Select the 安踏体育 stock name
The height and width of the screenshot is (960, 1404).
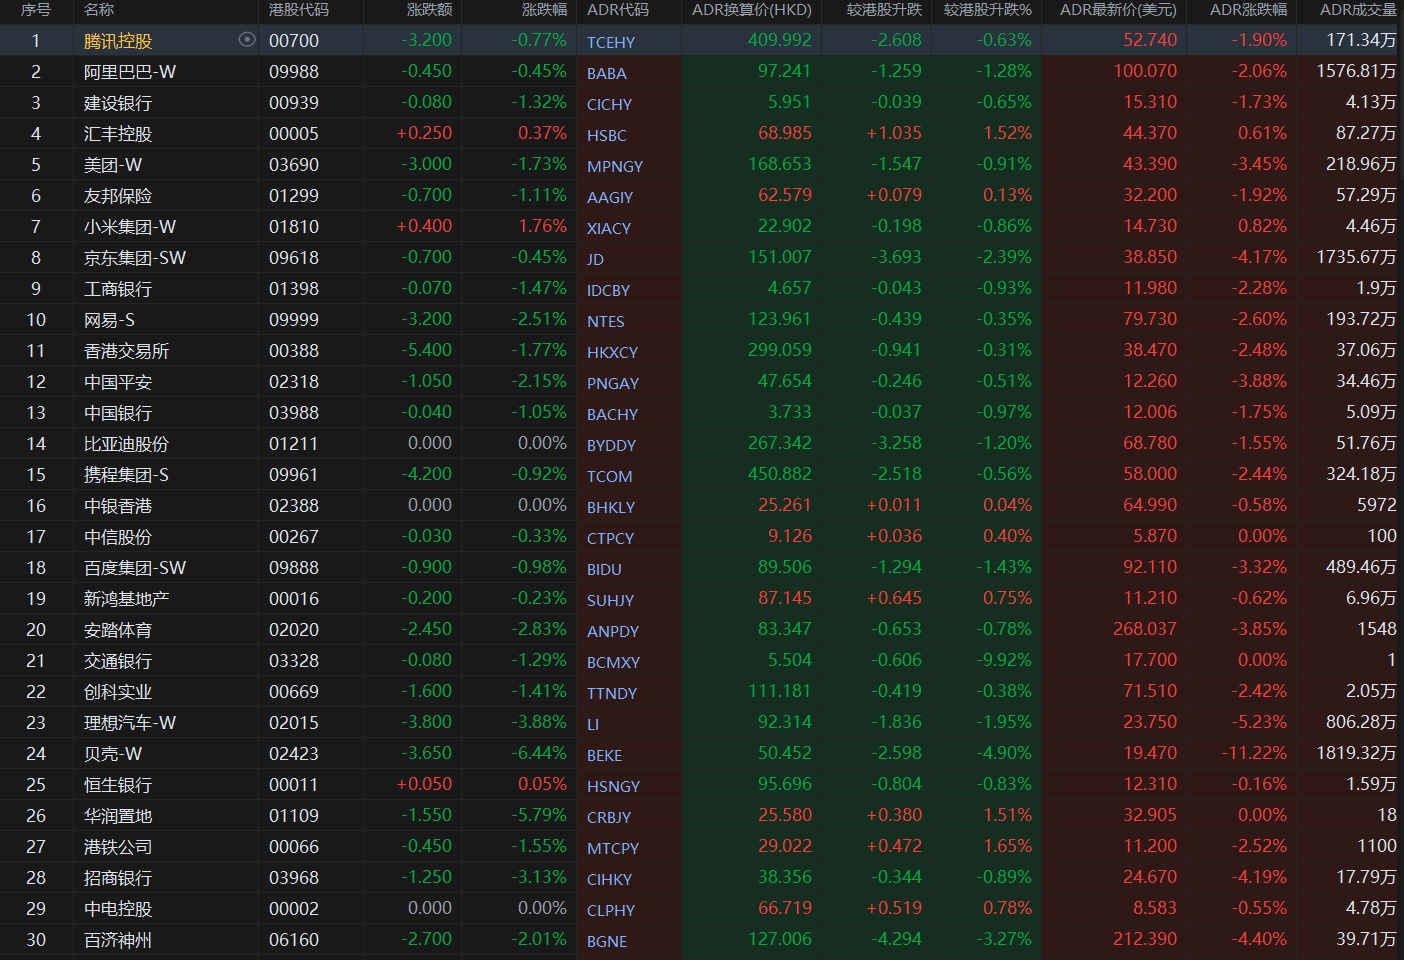tap(118, 630)
